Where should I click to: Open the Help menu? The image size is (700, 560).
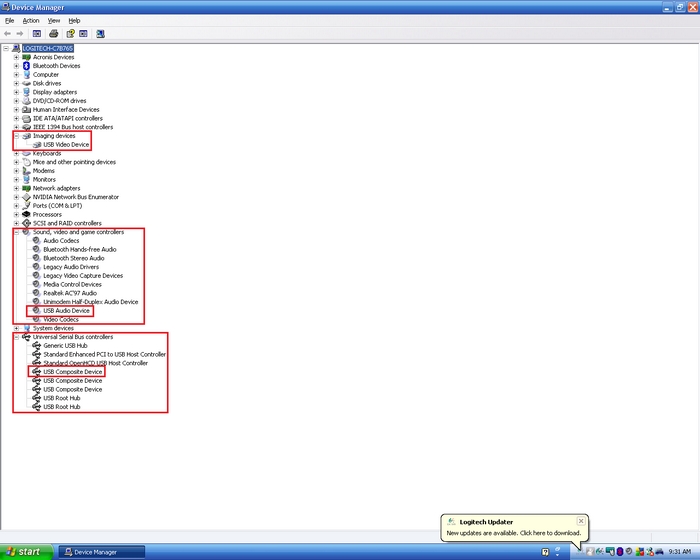coord(74,21)
